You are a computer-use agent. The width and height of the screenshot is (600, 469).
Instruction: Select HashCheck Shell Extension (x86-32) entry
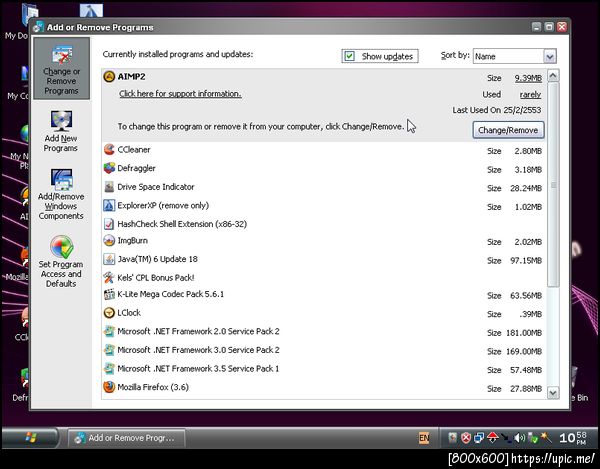click(324, 224)
